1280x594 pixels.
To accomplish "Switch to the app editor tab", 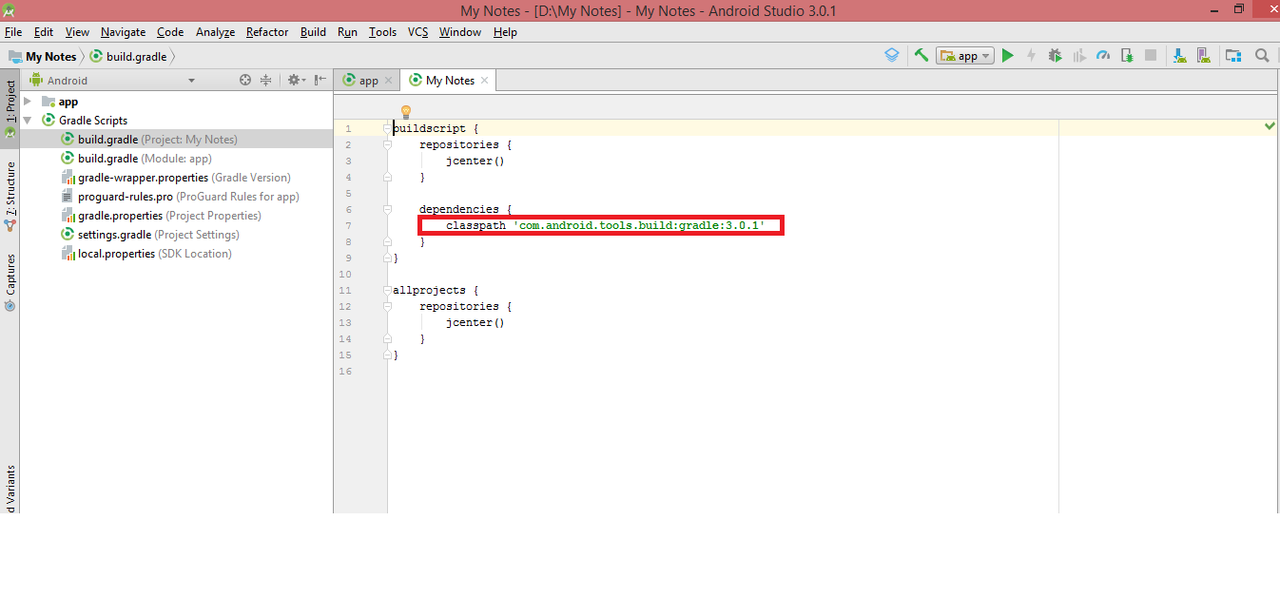I will pyautogui.click(x=367, y=80).
